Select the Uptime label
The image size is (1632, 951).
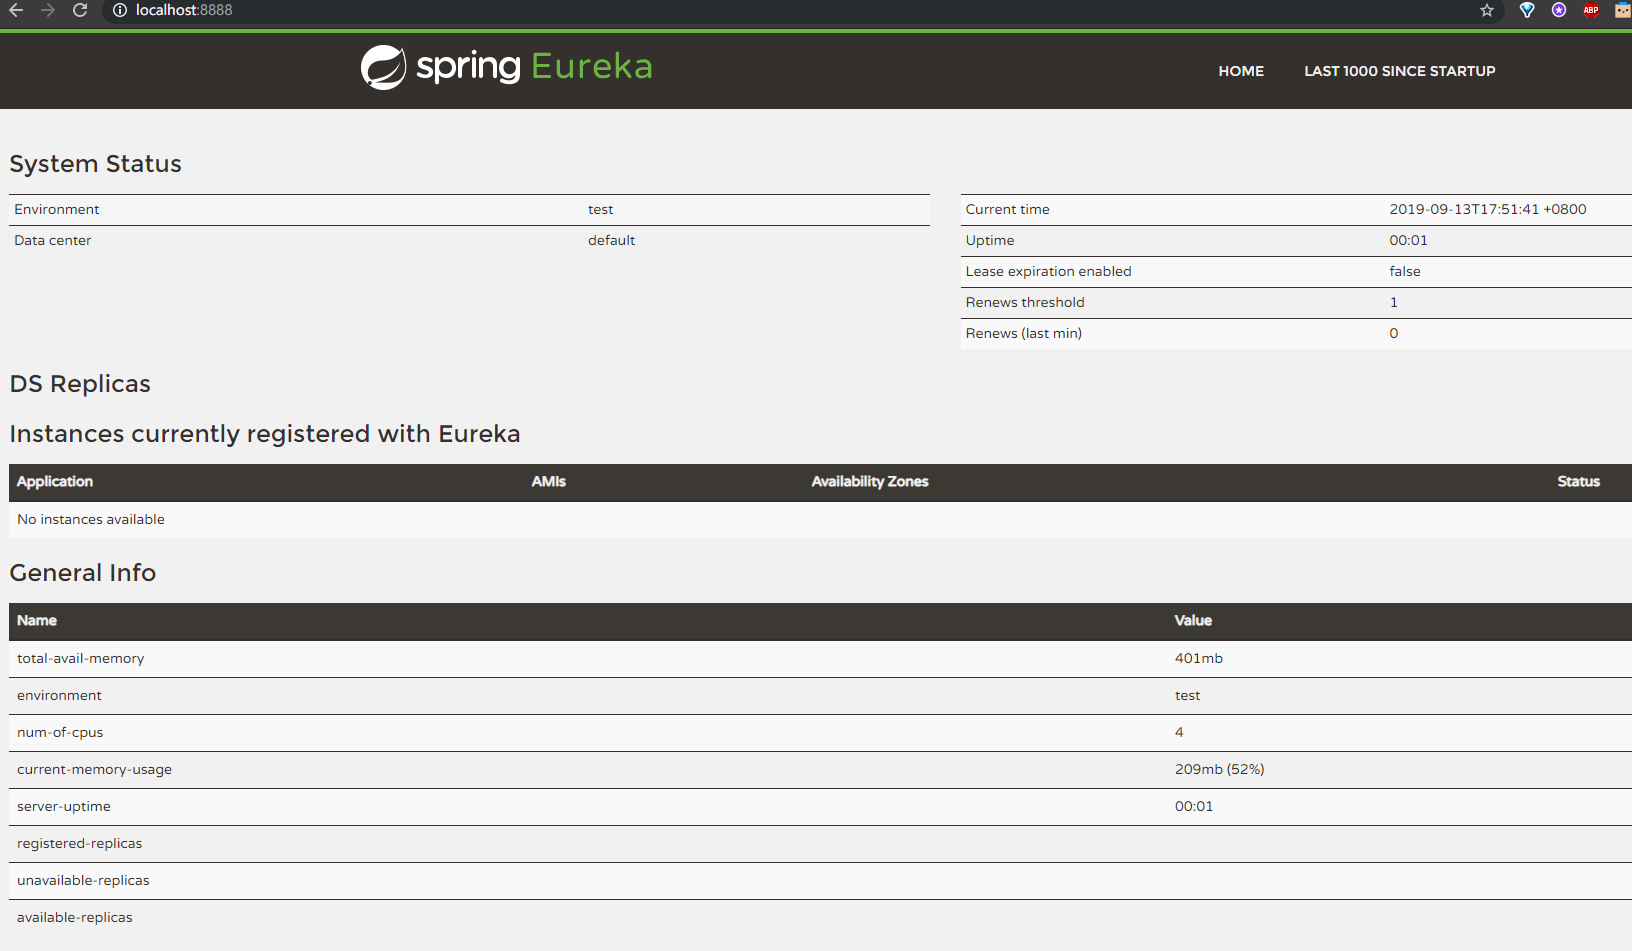point(990,241)
